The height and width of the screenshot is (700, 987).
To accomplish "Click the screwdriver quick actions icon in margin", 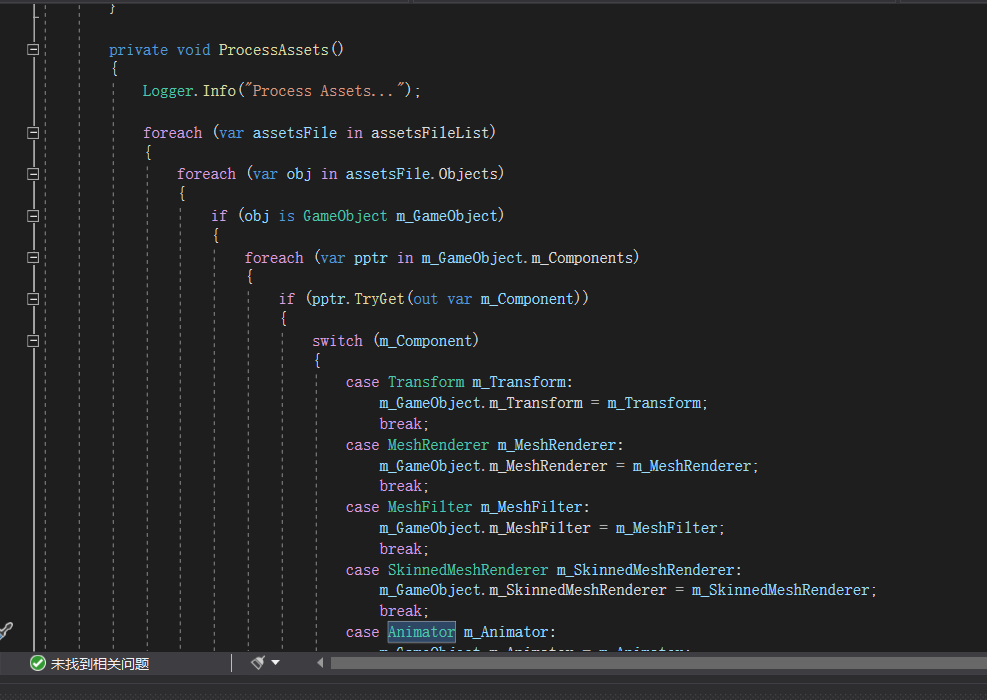I will [5, 630].
